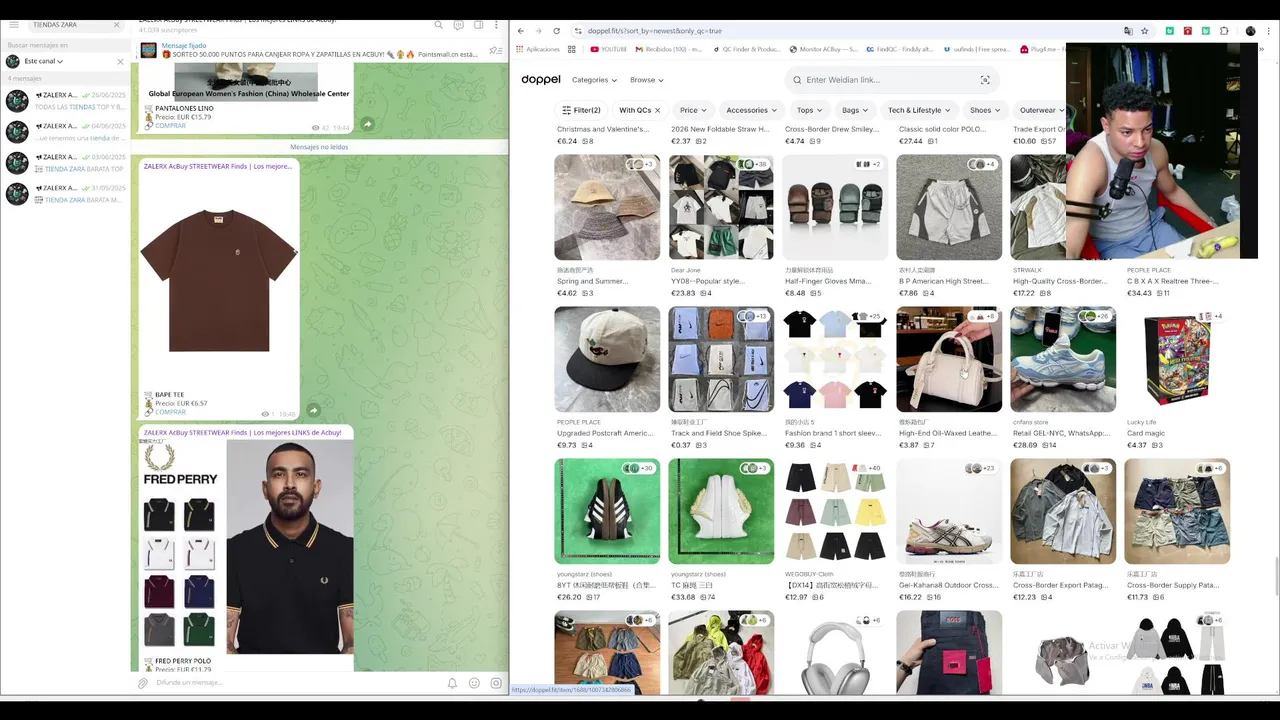Click Gel-Kahana8 Outdoor Cross product title

coord(948,585)
